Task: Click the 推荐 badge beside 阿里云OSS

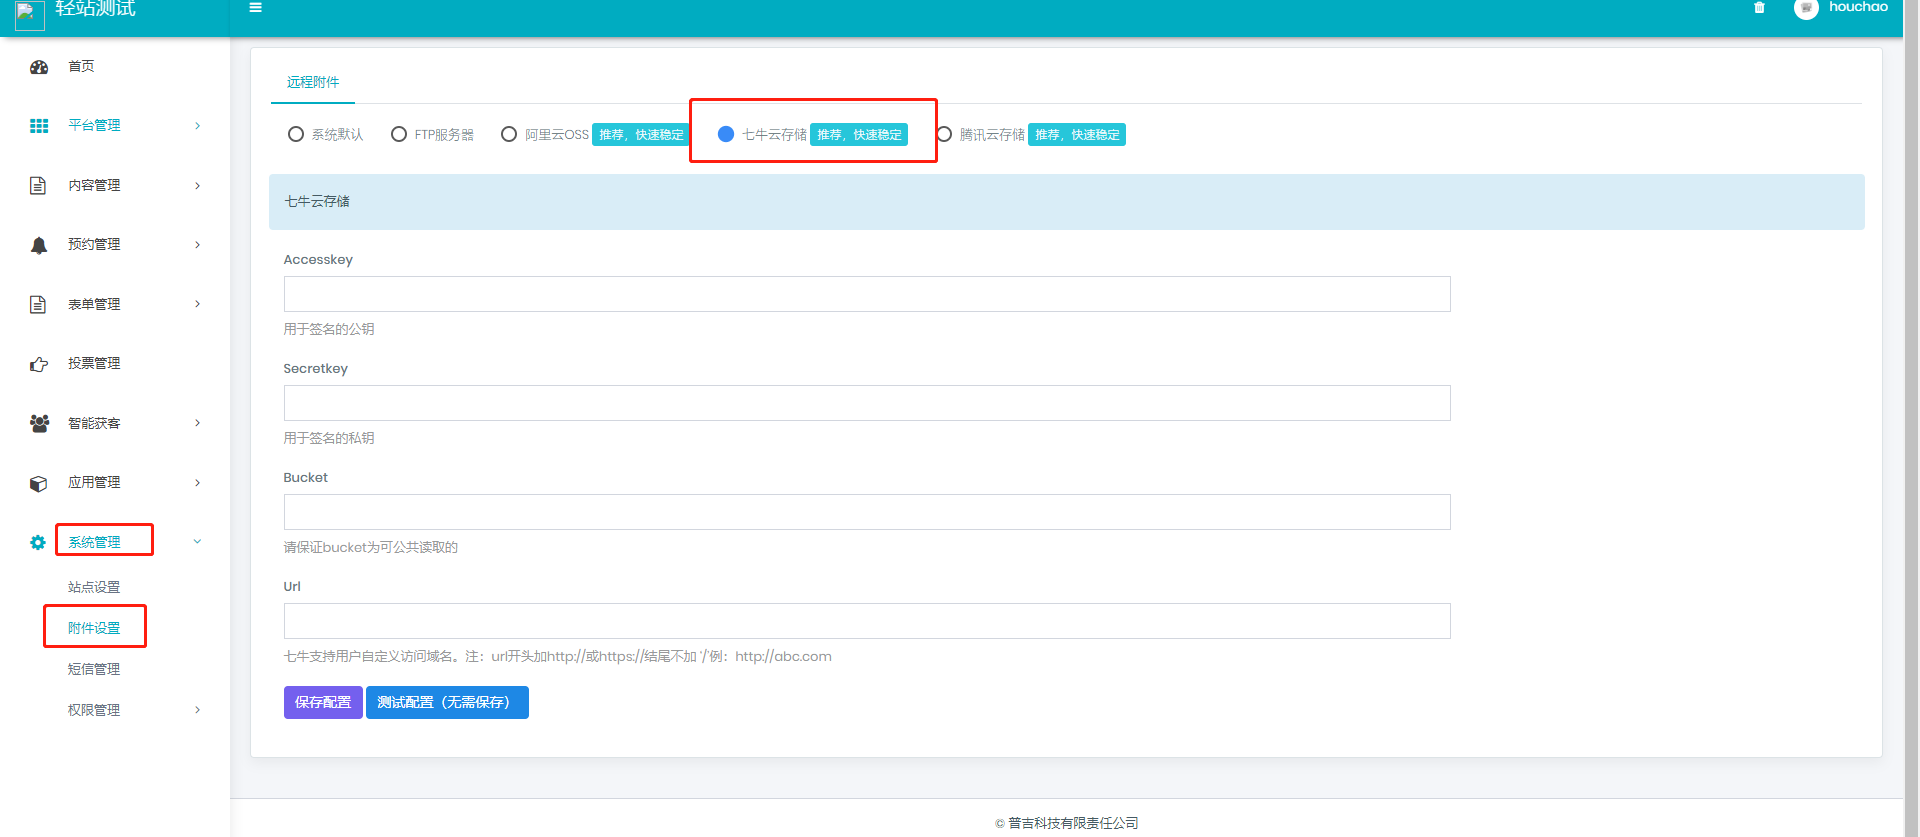Action: 641,134
